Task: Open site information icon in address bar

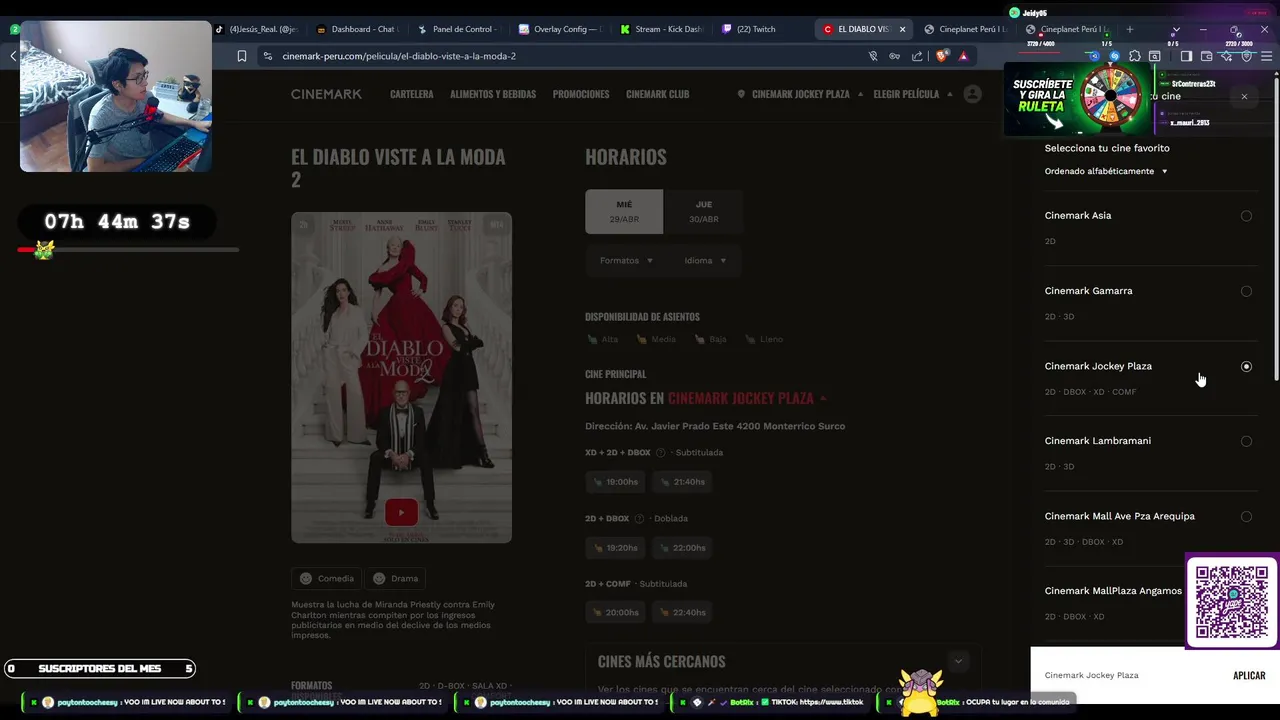Action: pos(267,56)
